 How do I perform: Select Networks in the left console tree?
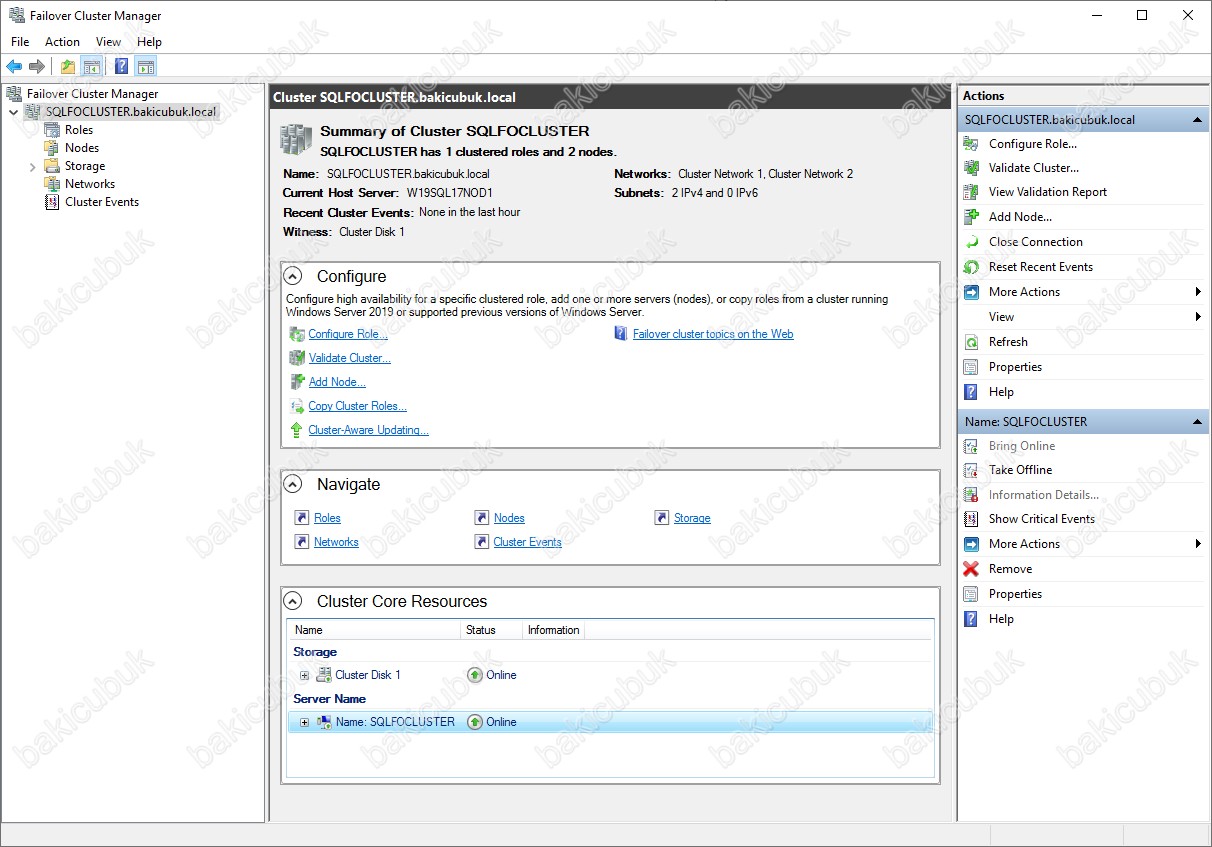pyautogui.click(x=90, y=184)
